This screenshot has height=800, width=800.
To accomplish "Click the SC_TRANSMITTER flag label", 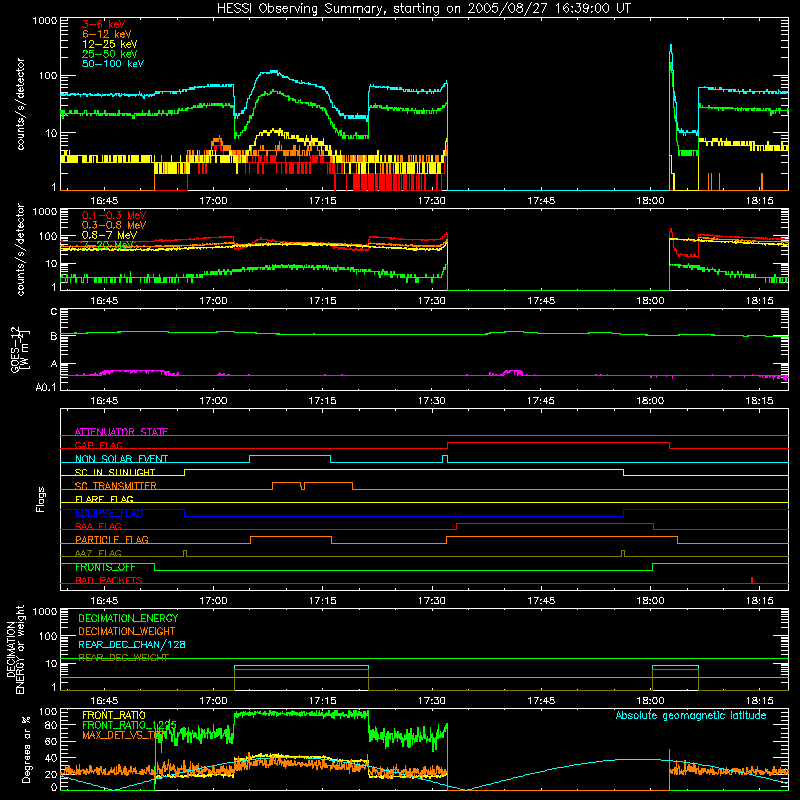I will point(116,485).
